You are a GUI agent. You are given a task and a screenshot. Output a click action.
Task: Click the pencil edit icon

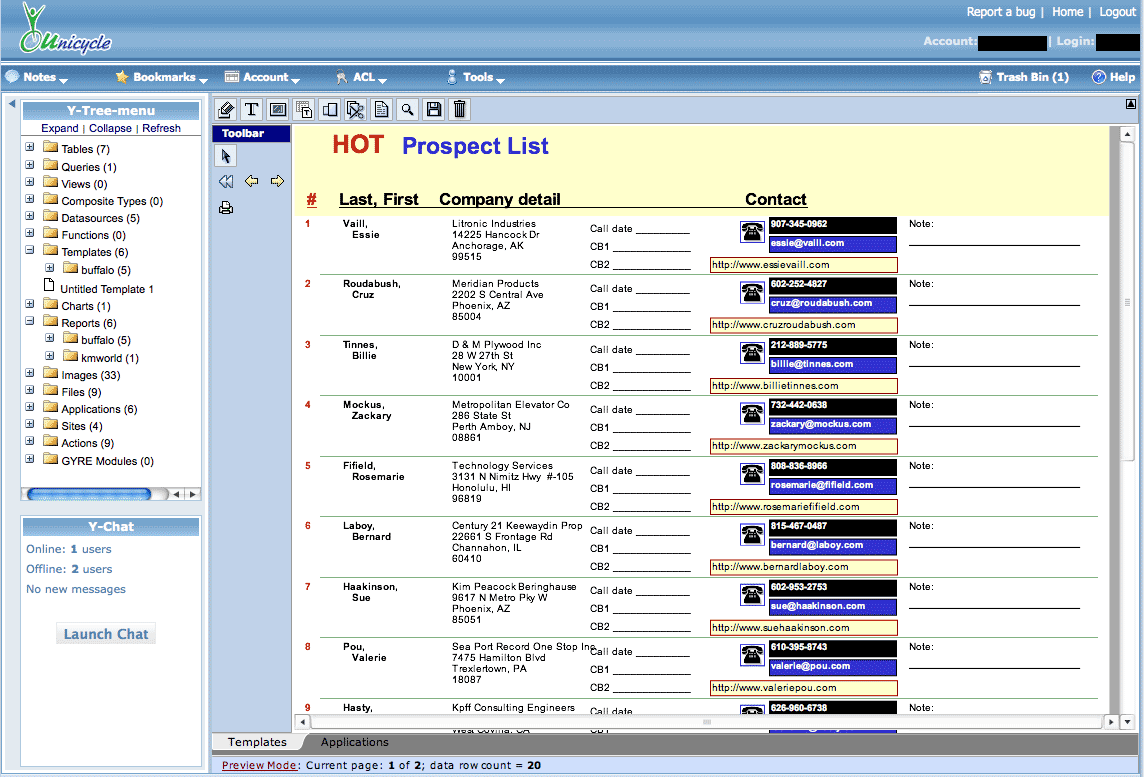(x=226, y=109)
